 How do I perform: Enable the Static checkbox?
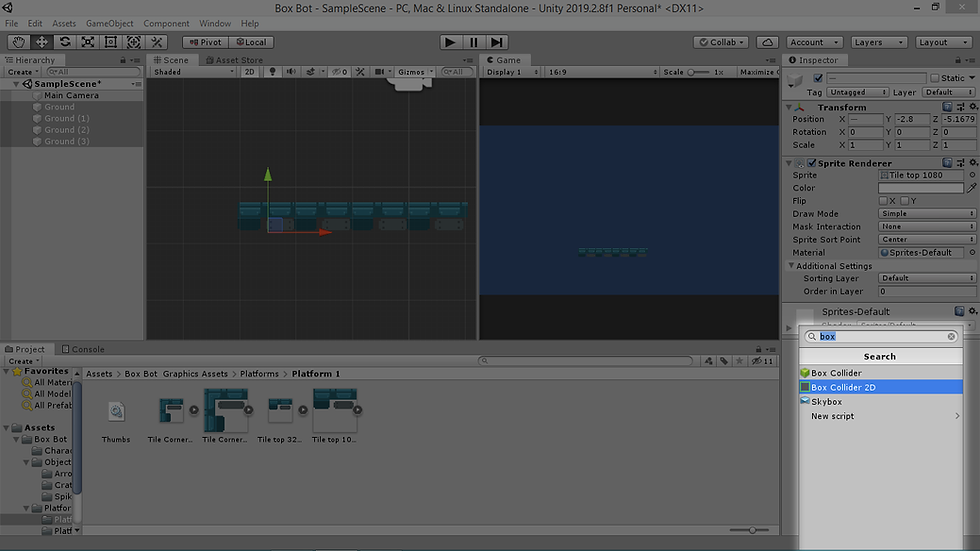click(x=935, y=78)
